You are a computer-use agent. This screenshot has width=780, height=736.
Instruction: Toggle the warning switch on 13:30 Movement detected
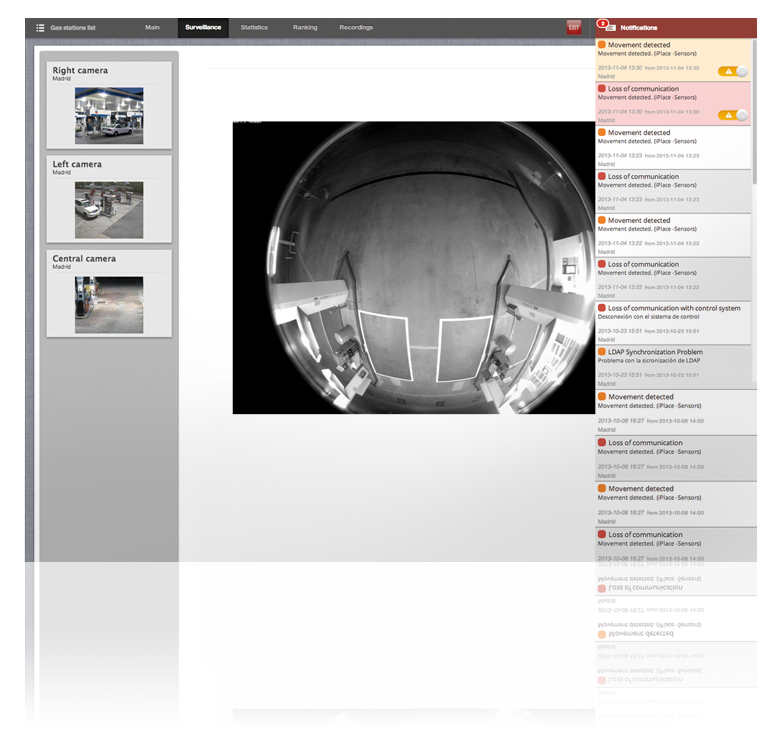click(x=733, y=71)
